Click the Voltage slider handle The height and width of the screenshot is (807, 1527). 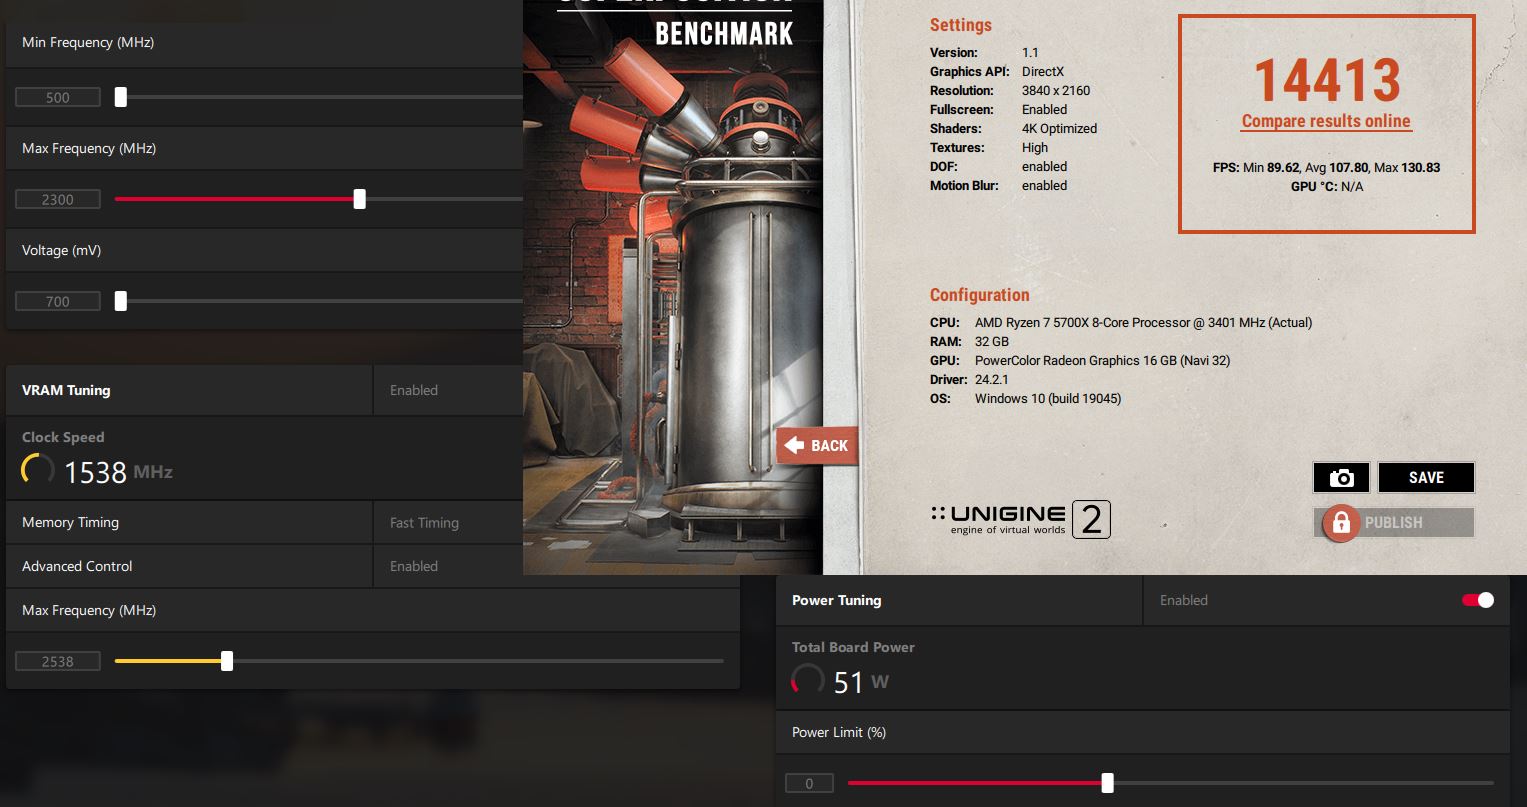click(121, 301)
